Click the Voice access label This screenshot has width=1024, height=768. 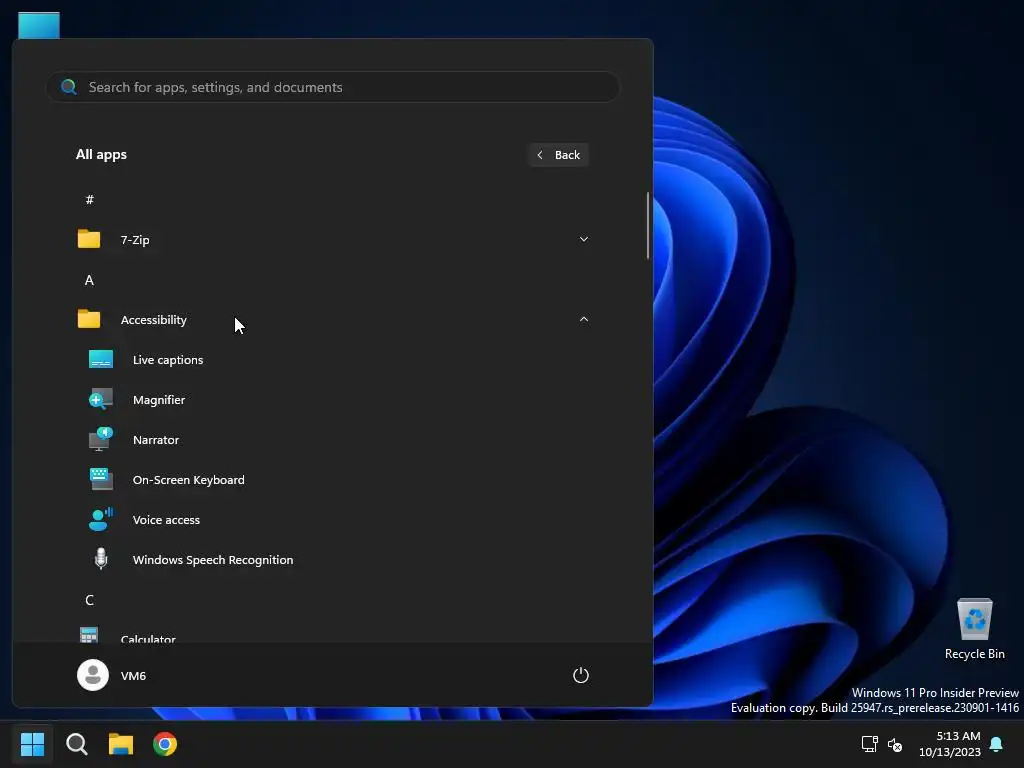(166, 520)
